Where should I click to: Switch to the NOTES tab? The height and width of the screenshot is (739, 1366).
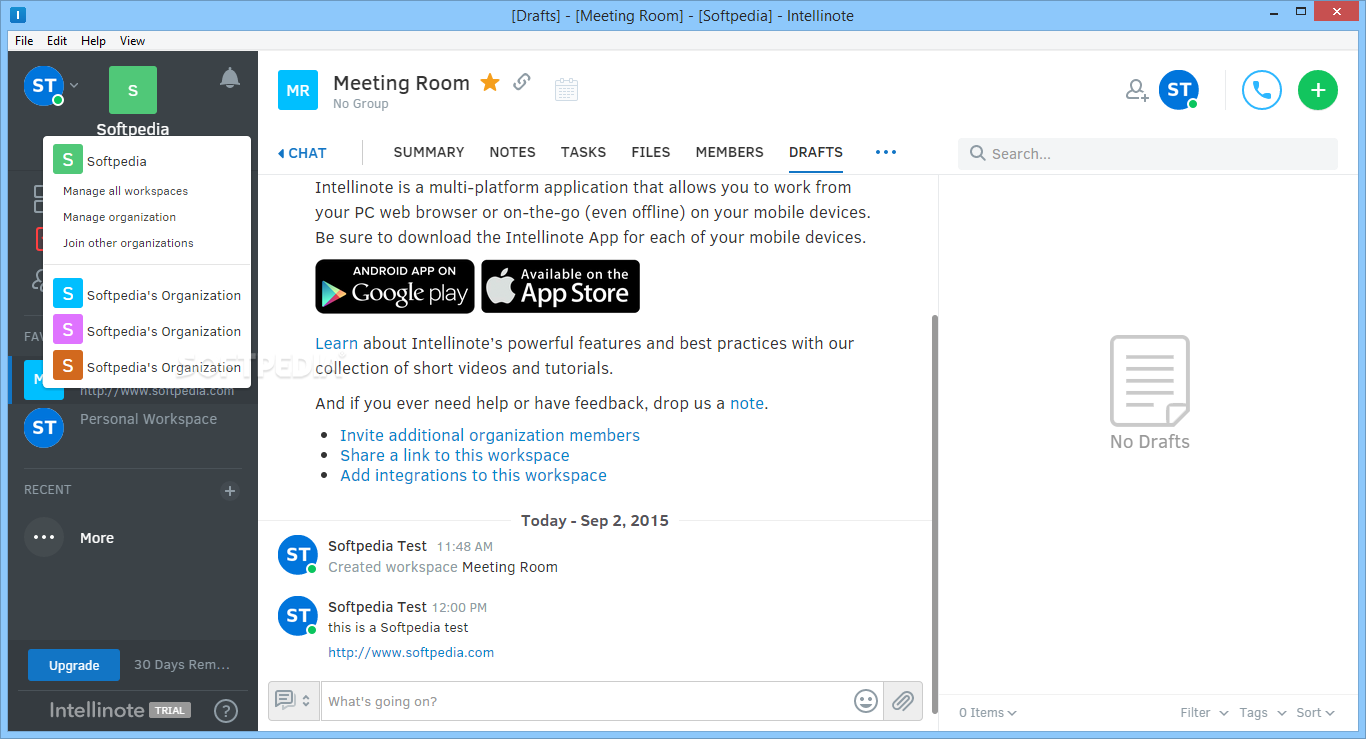click(x=512, y=152)
